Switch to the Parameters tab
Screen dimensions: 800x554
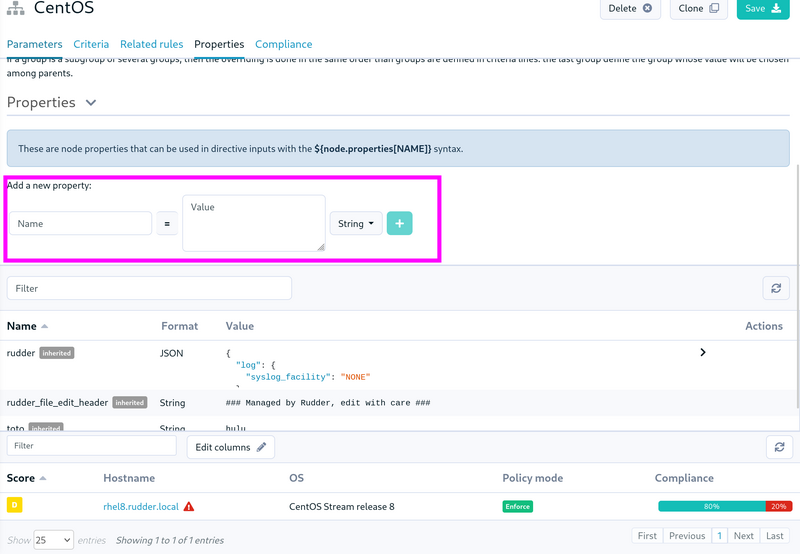34,44
